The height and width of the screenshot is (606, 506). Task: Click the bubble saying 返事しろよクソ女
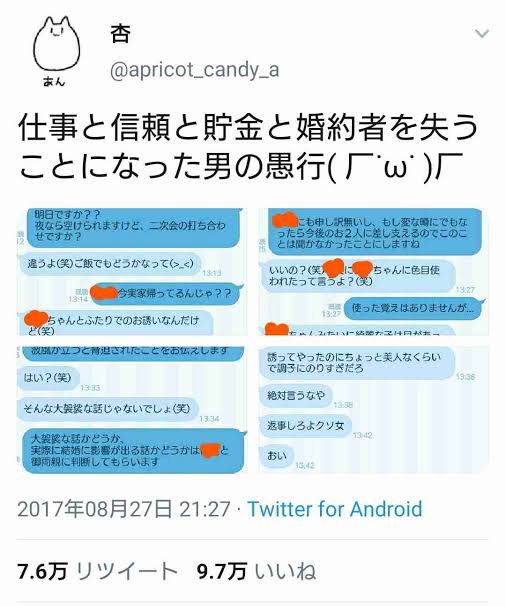[x=305, y=426]
